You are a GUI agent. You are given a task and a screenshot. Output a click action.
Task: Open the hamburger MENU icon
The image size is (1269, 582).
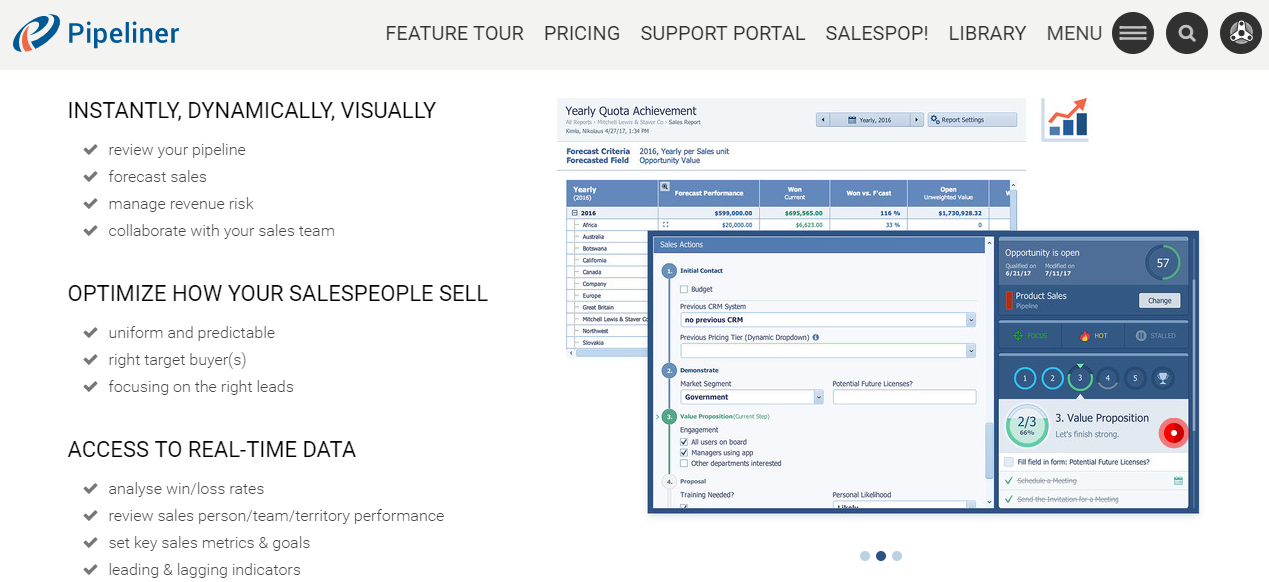pos(1132,33)
